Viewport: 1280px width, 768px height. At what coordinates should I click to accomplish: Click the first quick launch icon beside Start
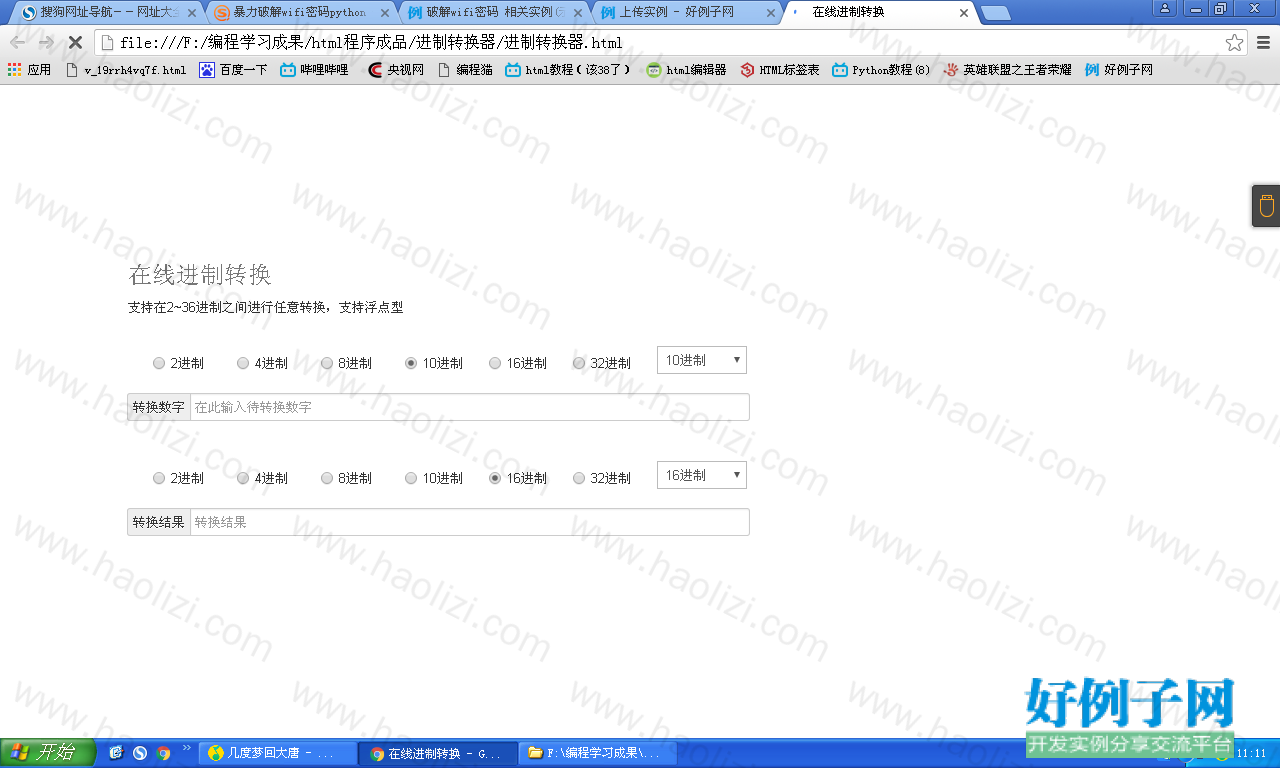[116, 753]
